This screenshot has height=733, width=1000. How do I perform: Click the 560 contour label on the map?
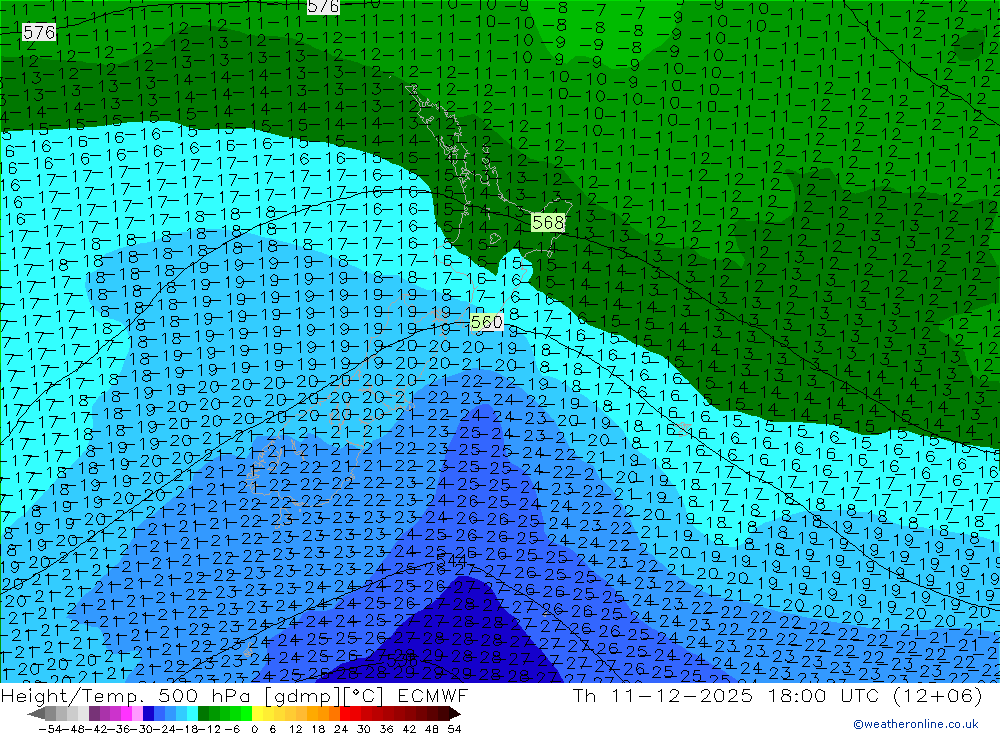(485, 322)
